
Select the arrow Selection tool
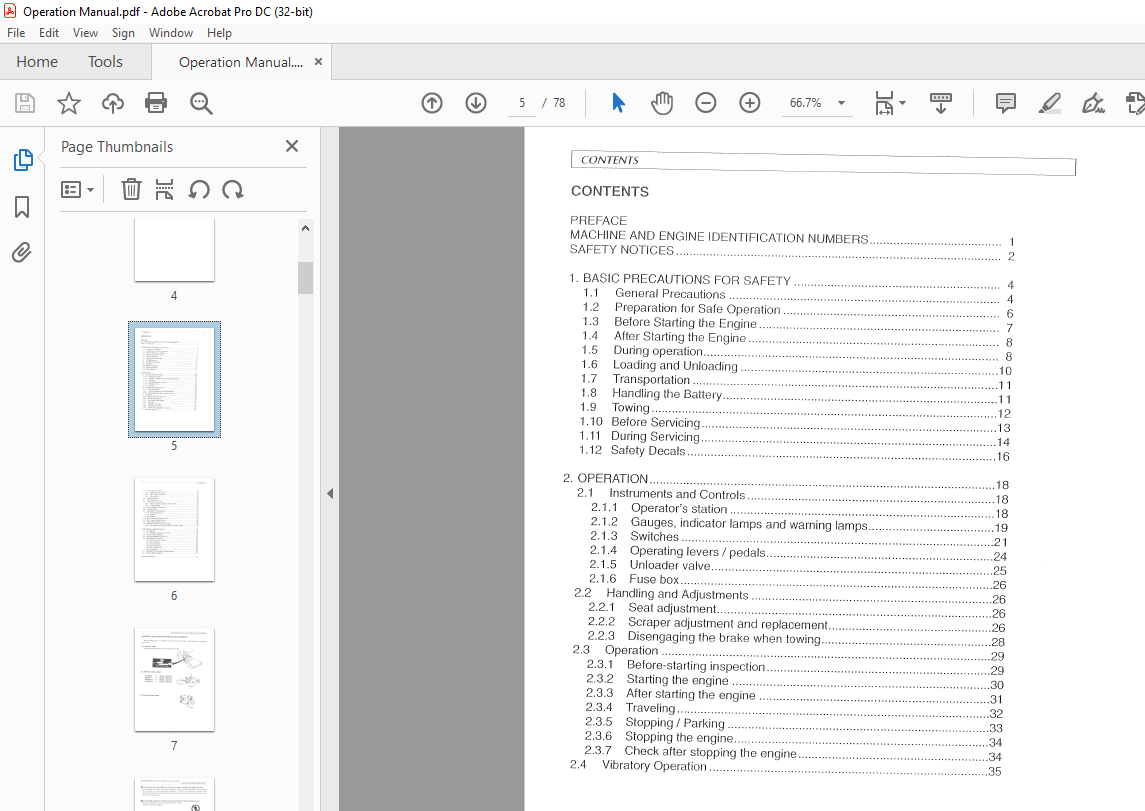(x=619, y=103)
